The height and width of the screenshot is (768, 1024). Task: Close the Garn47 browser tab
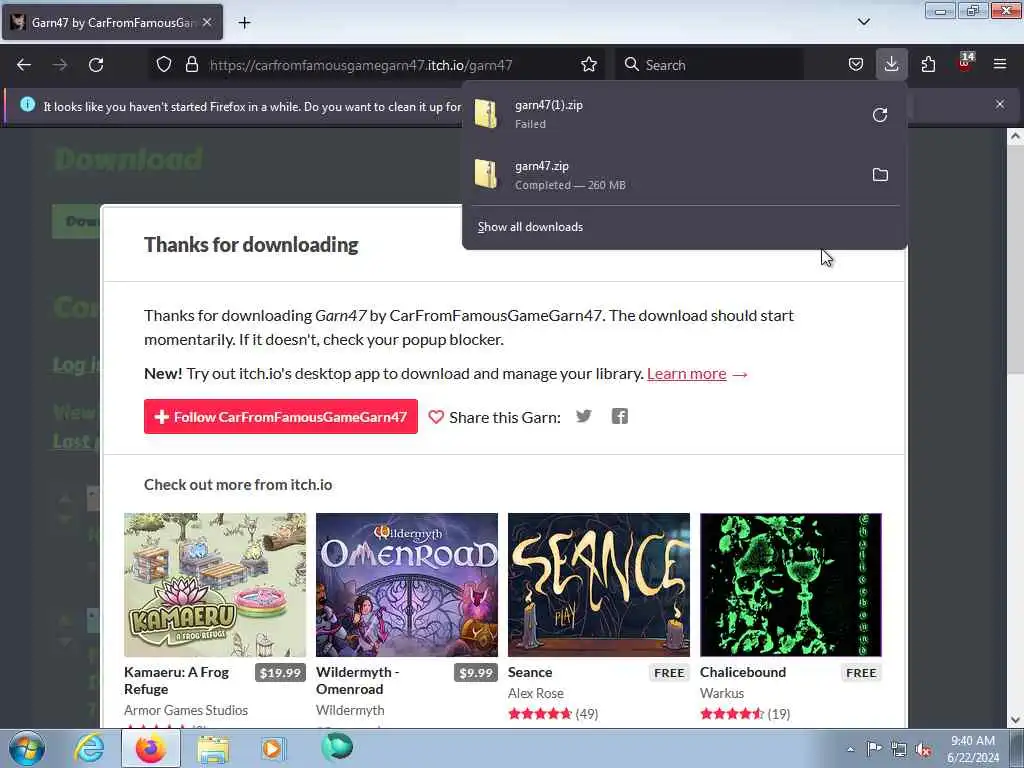[x=207, y=22]
